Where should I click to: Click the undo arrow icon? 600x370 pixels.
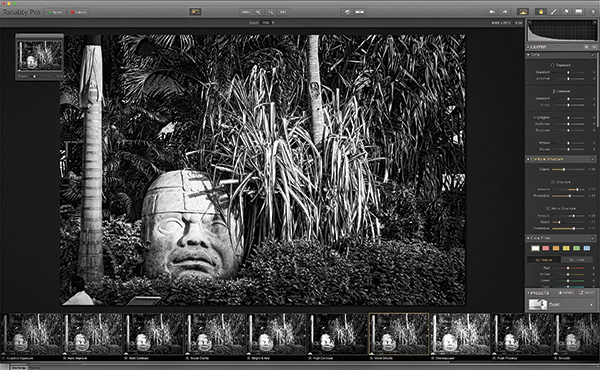(492, 12)
